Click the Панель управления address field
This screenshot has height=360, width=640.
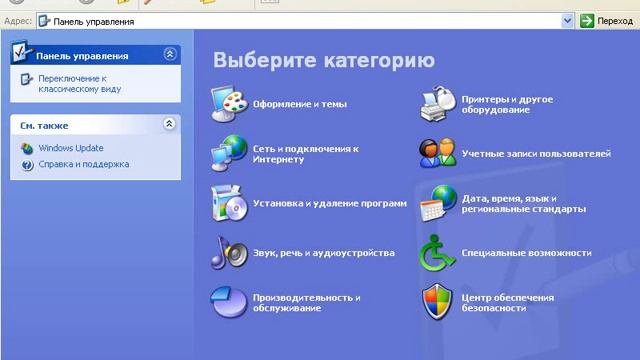pyautogui.click(x=305, y=21)
